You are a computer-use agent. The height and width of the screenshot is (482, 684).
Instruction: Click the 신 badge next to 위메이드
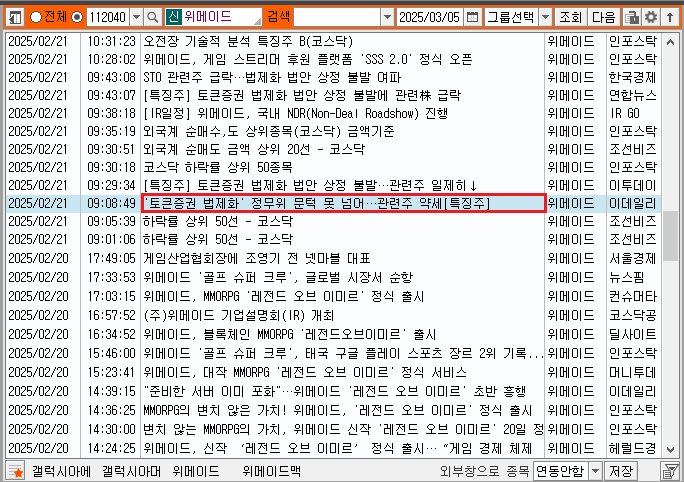[x=173, y=17]
